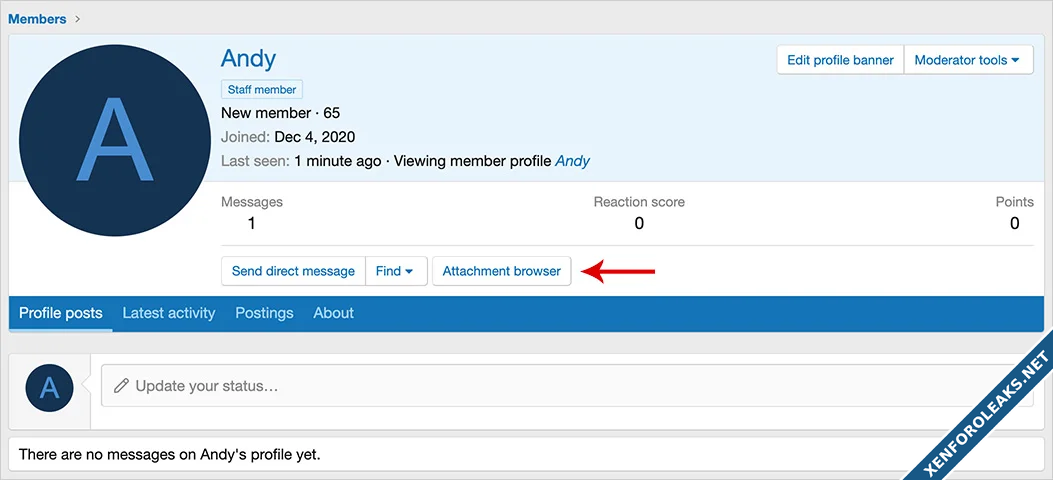Expand the Find dropdown menu
The height and width of the screenshot is (480, 1053).
coord(396,271)
